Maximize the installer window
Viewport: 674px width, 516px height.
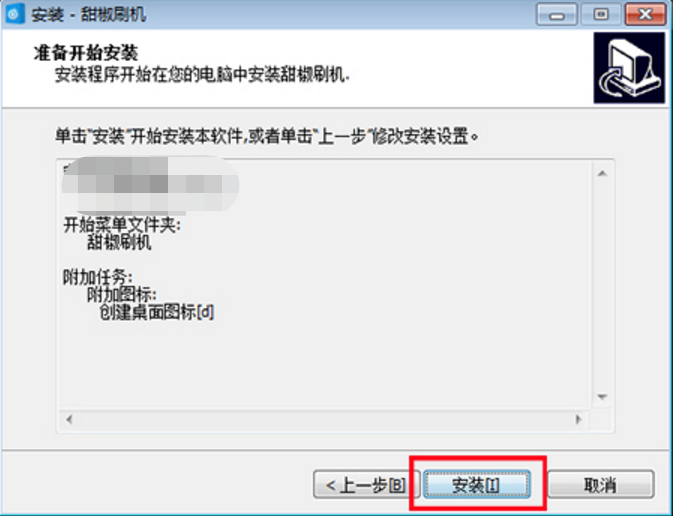point(600,15)
